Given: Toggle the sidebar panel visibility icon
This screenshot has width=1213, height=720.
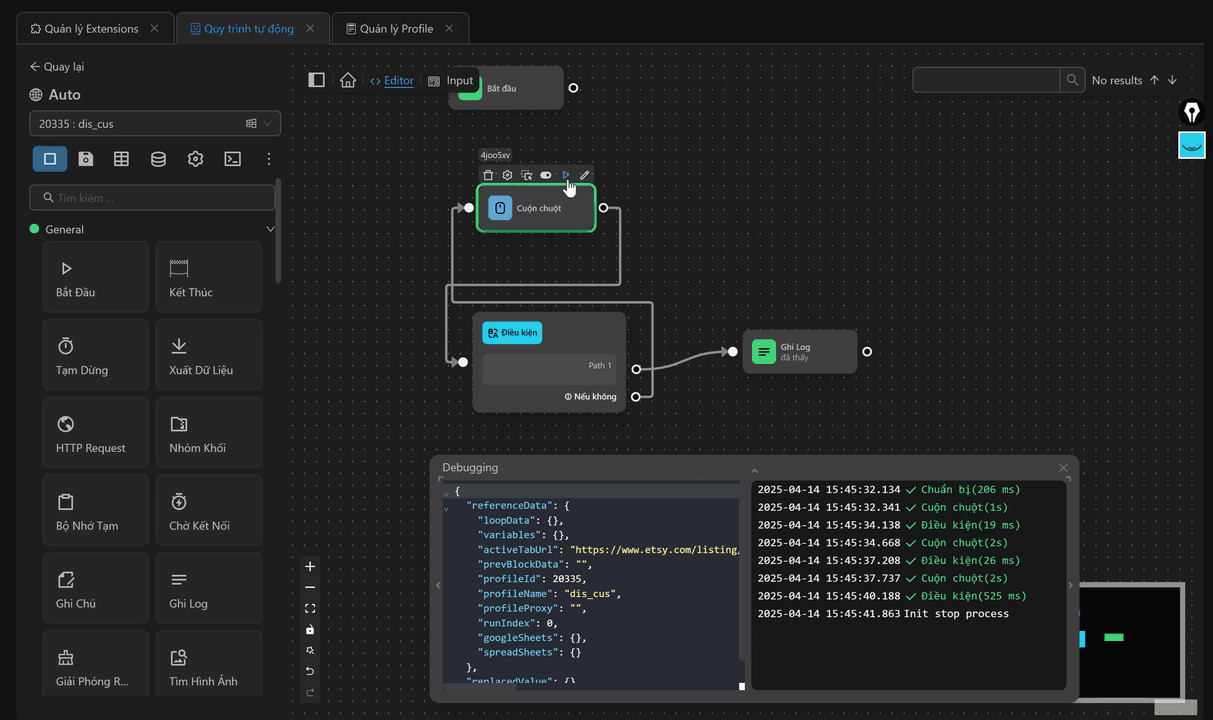Looking at the screenshot, I should click(x=317, y=80).
